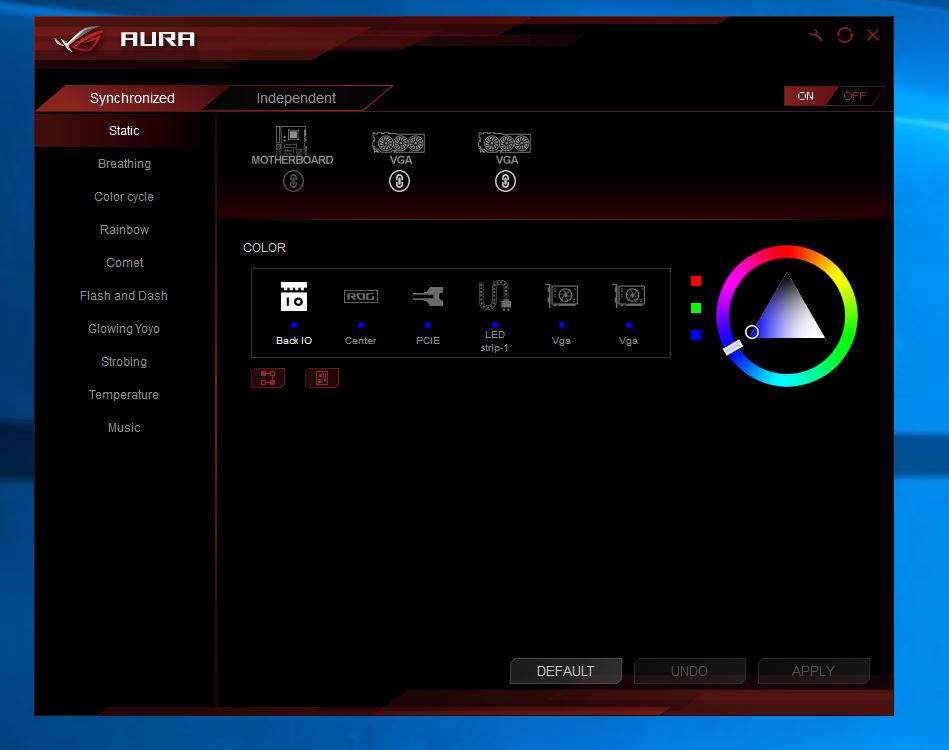Choose the PCIE lighting zone icon
949x750 pixels.
click(x=427, y=297)
